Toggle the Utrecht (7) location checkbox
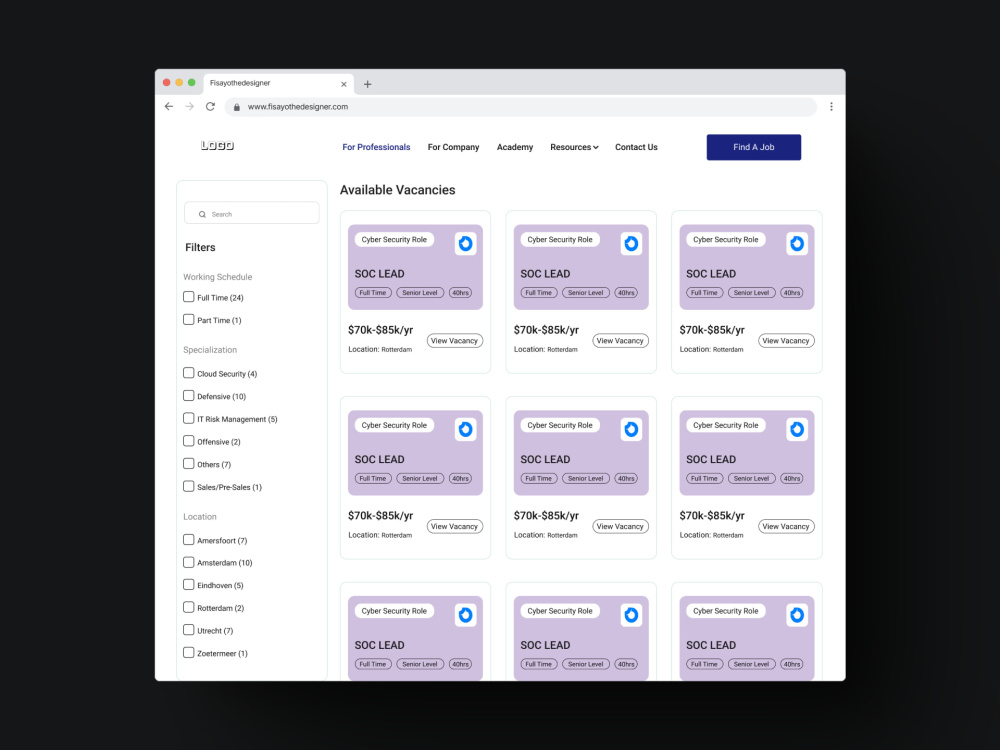Screen dimensions: 1000x750 click(189, 629)
